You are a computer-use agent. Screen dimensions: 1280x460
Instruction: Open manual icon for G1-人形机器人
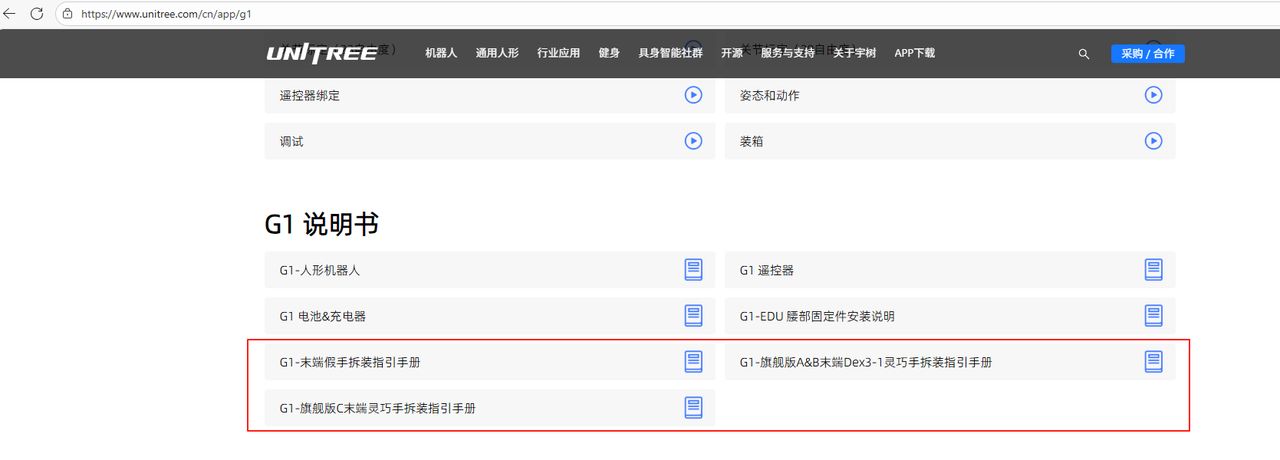click(x=693, y=270)
